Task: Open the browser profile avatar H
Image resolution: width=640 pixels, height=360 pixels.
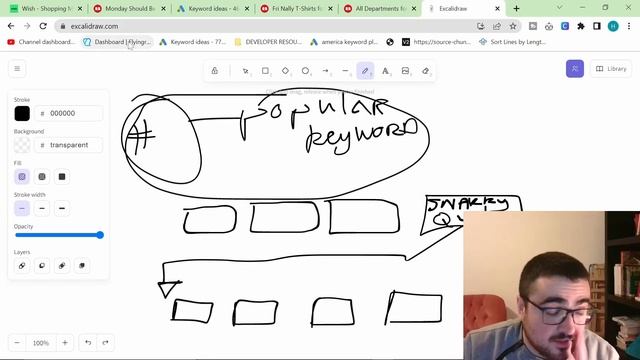Action: (613, 26)
